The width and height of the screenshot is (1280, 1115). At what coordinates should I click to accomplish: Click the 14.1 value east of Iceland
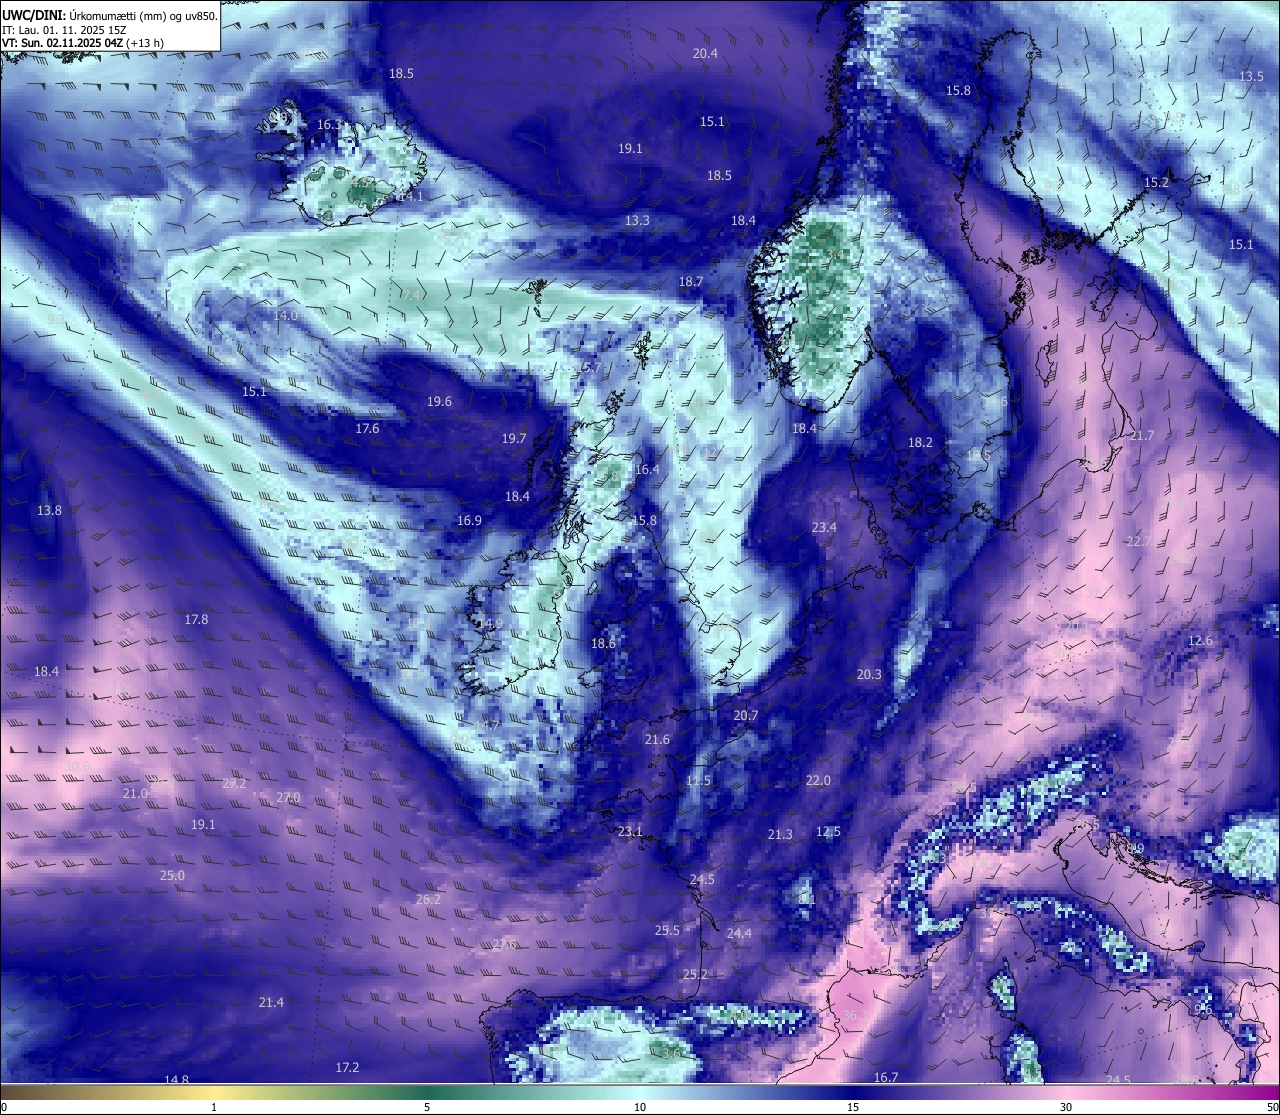[x=410, y=196]
